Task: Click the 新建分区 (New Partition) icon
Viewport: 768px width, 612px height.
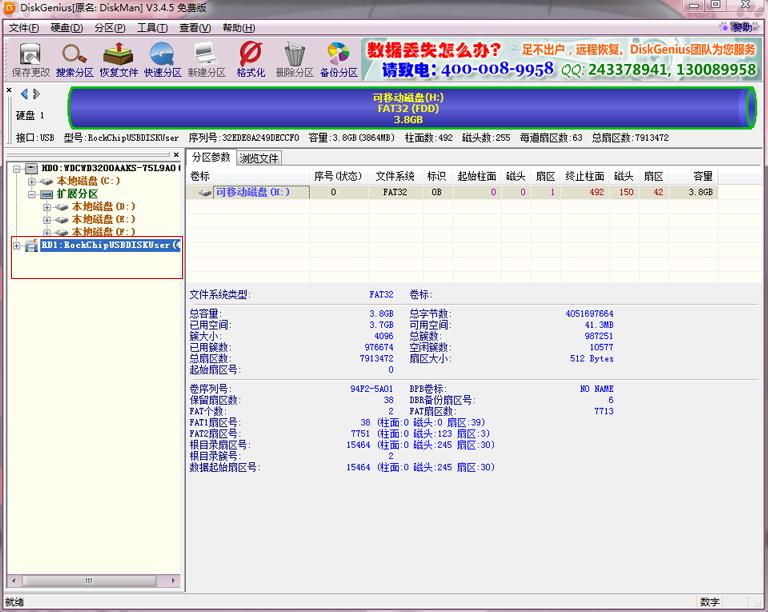Action: [206, 59]
